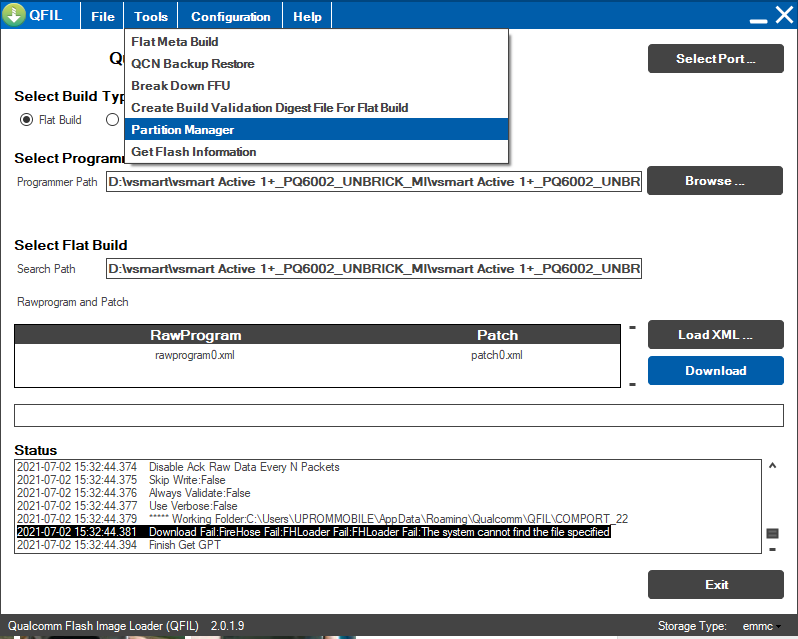Screen dimensions: 798x639
Task: Select the Flat Build radio button
Action: pyautogui.click(x=27, y=120)
